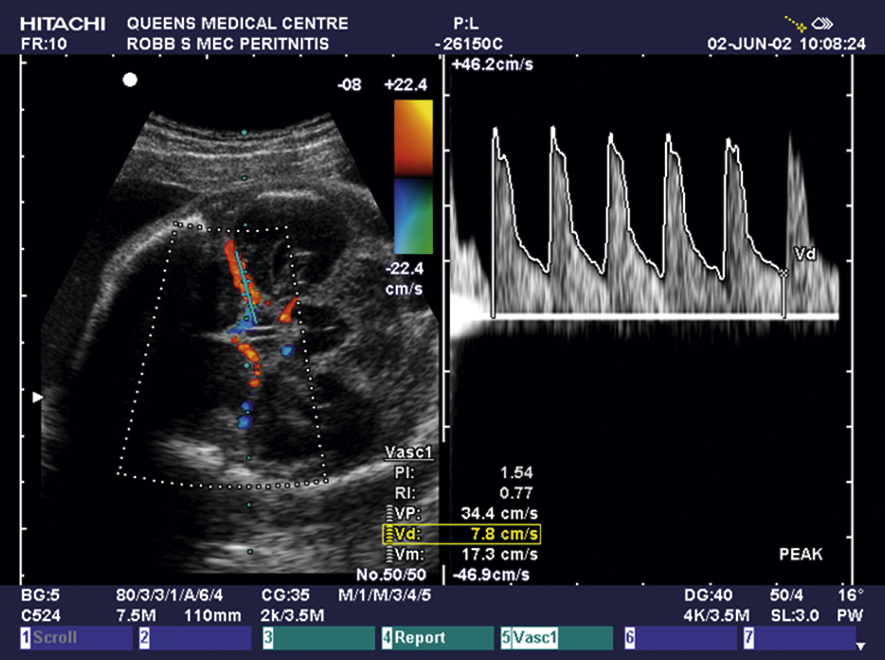Click the blue-green negative velocity color bar
This screenshot has height=660, width=885.
tap(413, 216)
